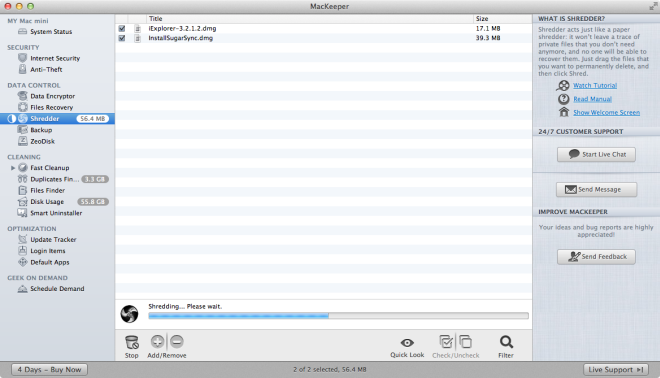660x378 pixels.
Task: Open the Backup sidebar icon
Action: click(x=23, y=130)
